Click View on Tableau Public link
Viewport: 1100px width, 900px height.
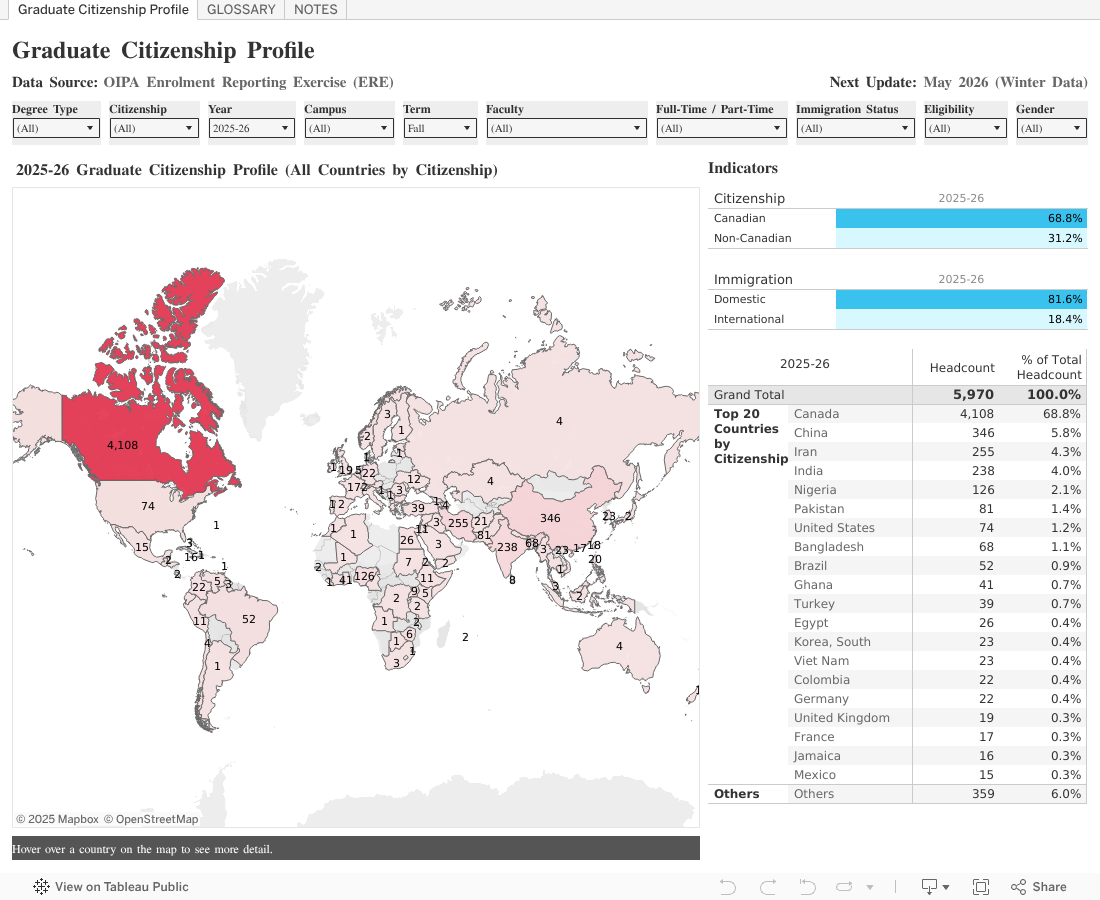[121, 887]
